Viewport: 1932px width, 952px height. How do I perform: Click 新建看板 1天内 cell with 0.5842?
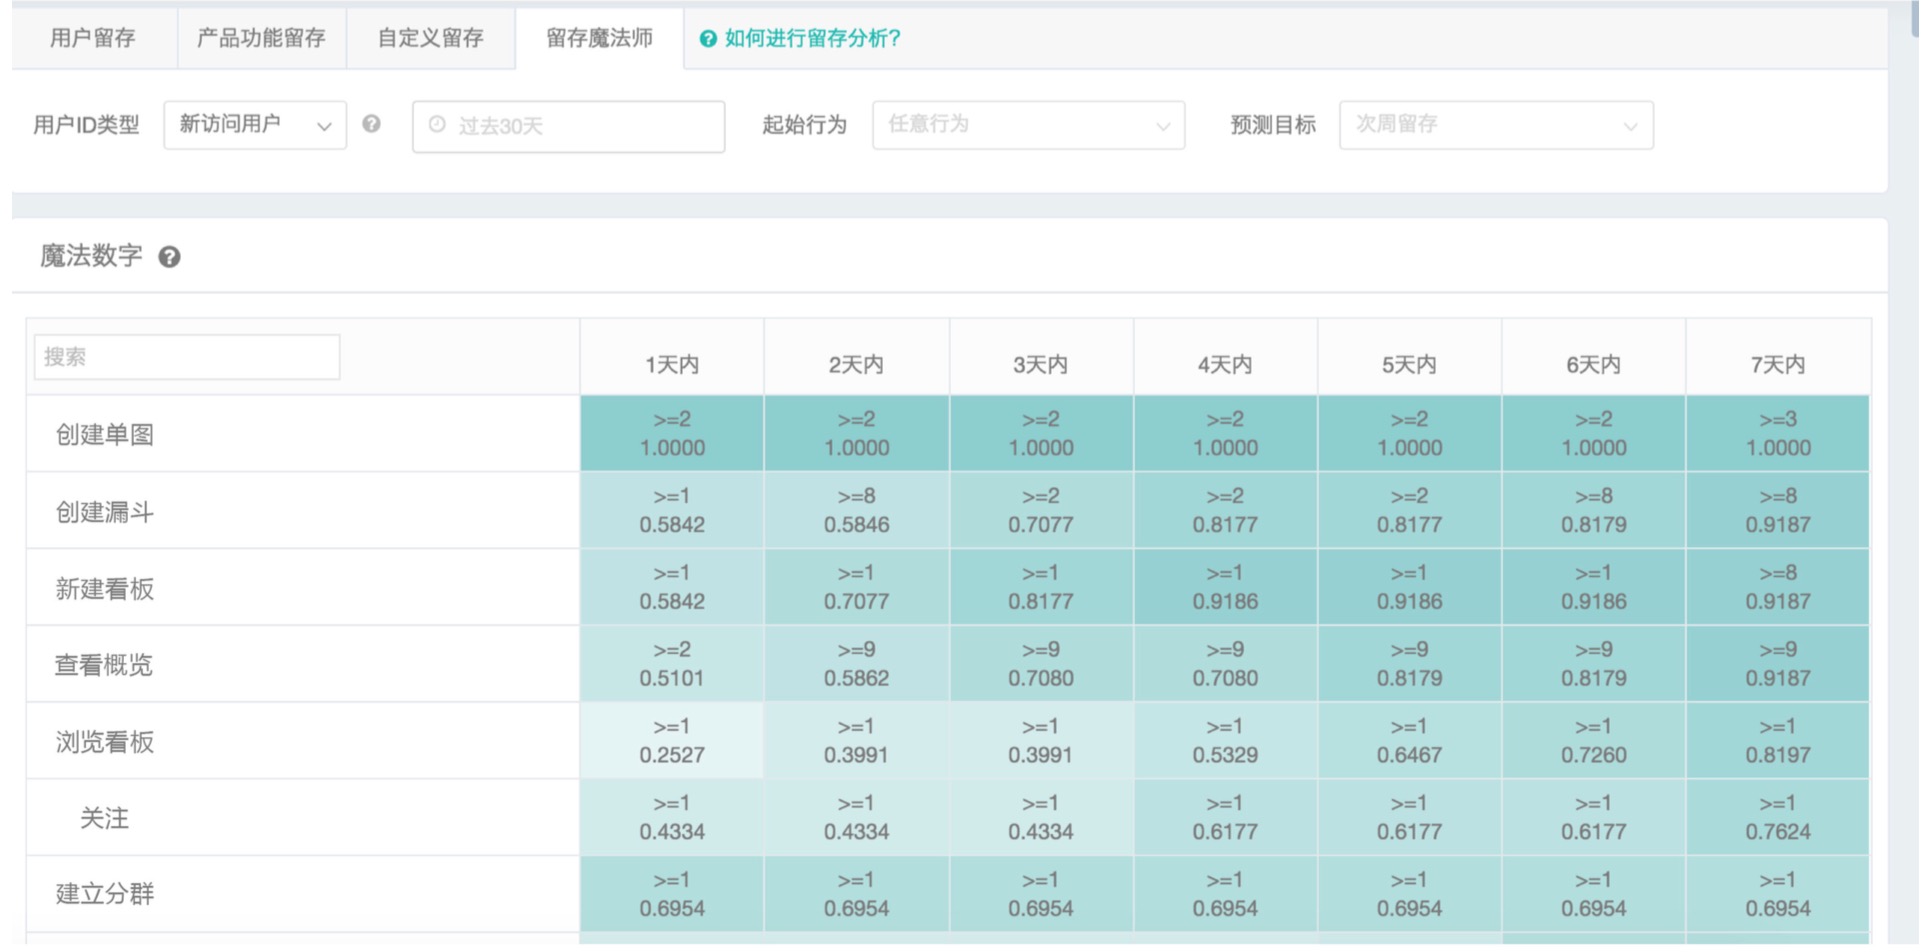coord(672,587)
